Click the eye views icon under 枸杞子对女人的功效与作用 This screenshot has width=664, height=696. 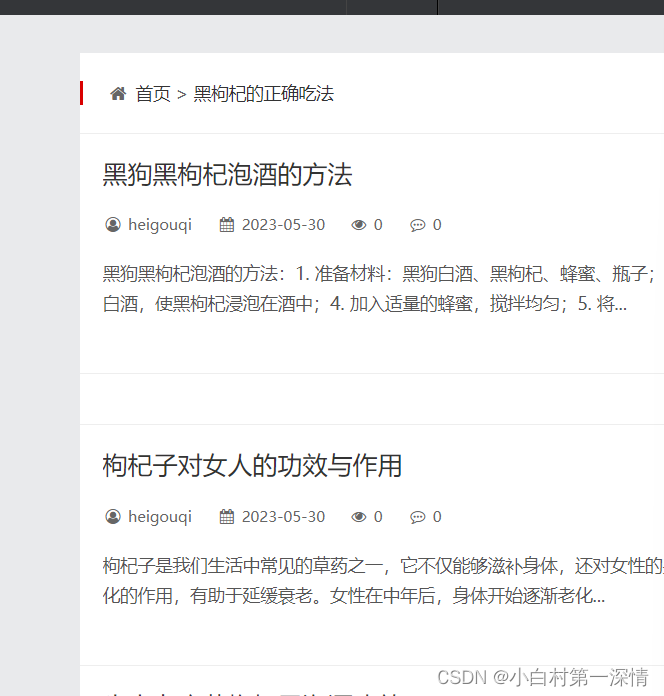359,517
